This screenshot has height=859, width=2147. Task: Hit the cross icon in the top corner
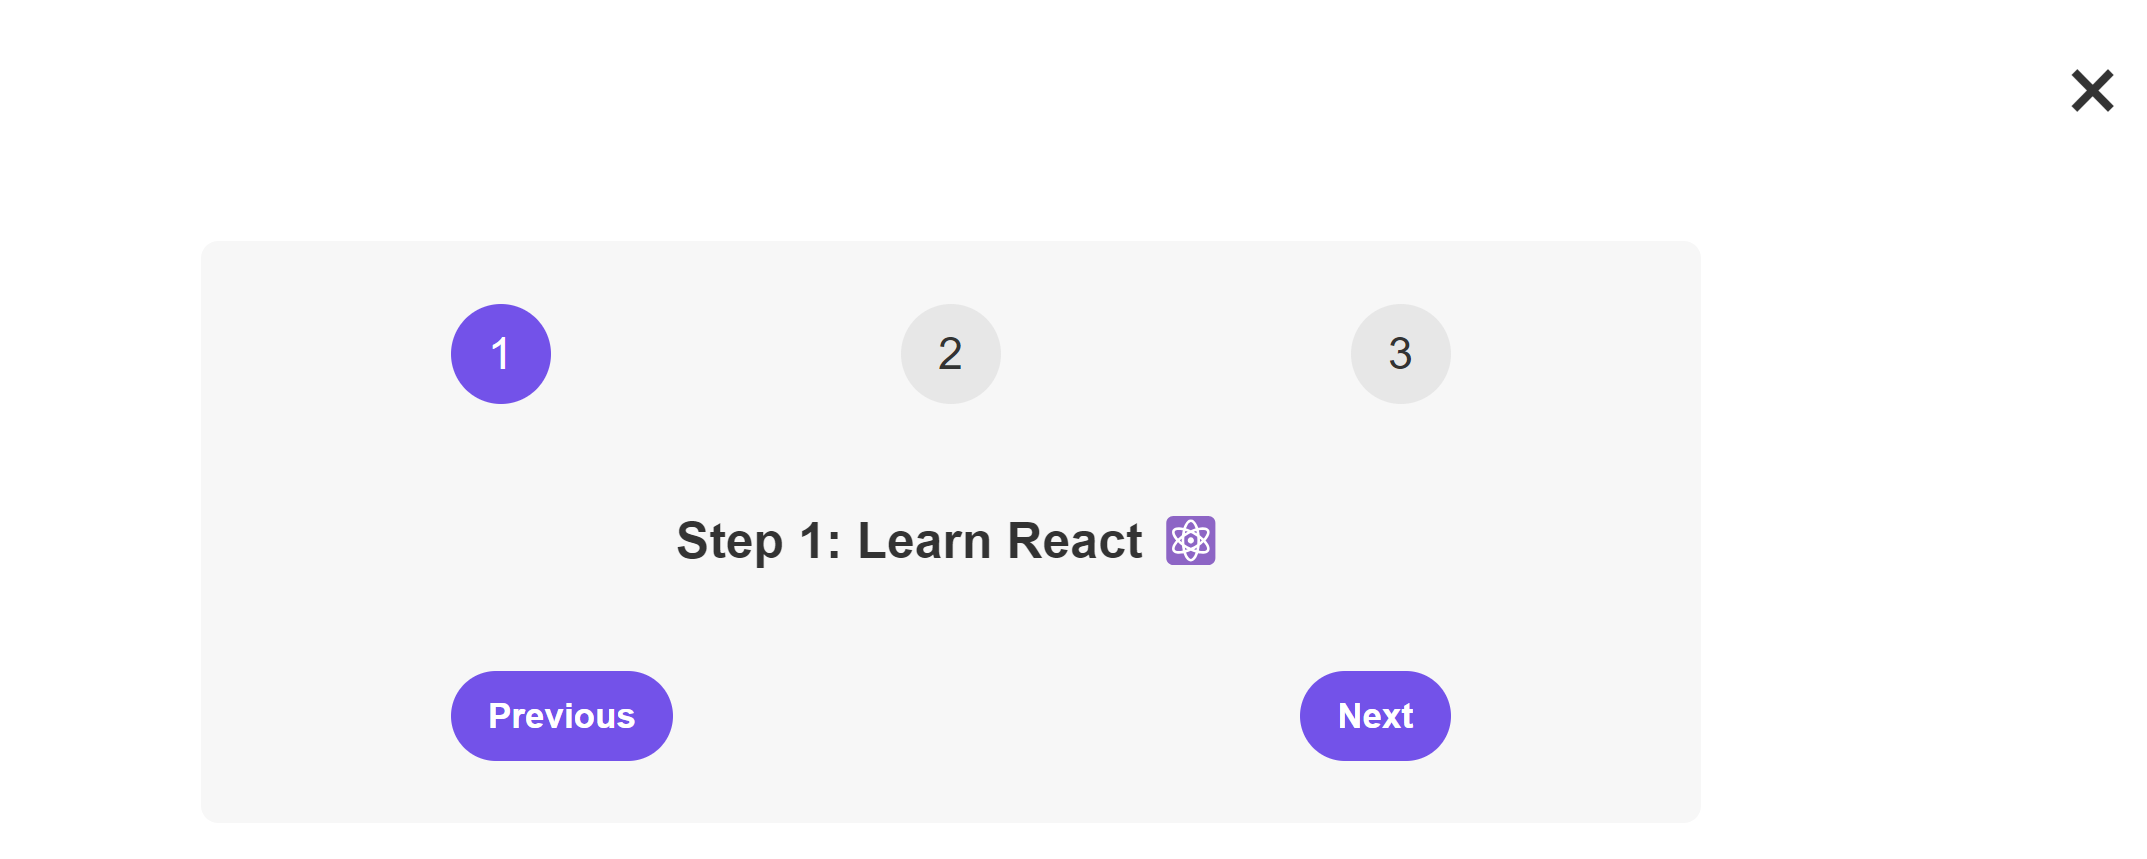pos(2092,91)
